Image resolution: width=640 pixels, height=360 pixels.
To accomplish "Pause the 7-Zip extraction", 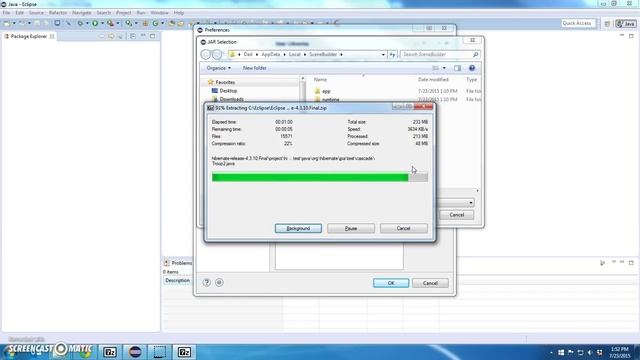I will (351, 228).
